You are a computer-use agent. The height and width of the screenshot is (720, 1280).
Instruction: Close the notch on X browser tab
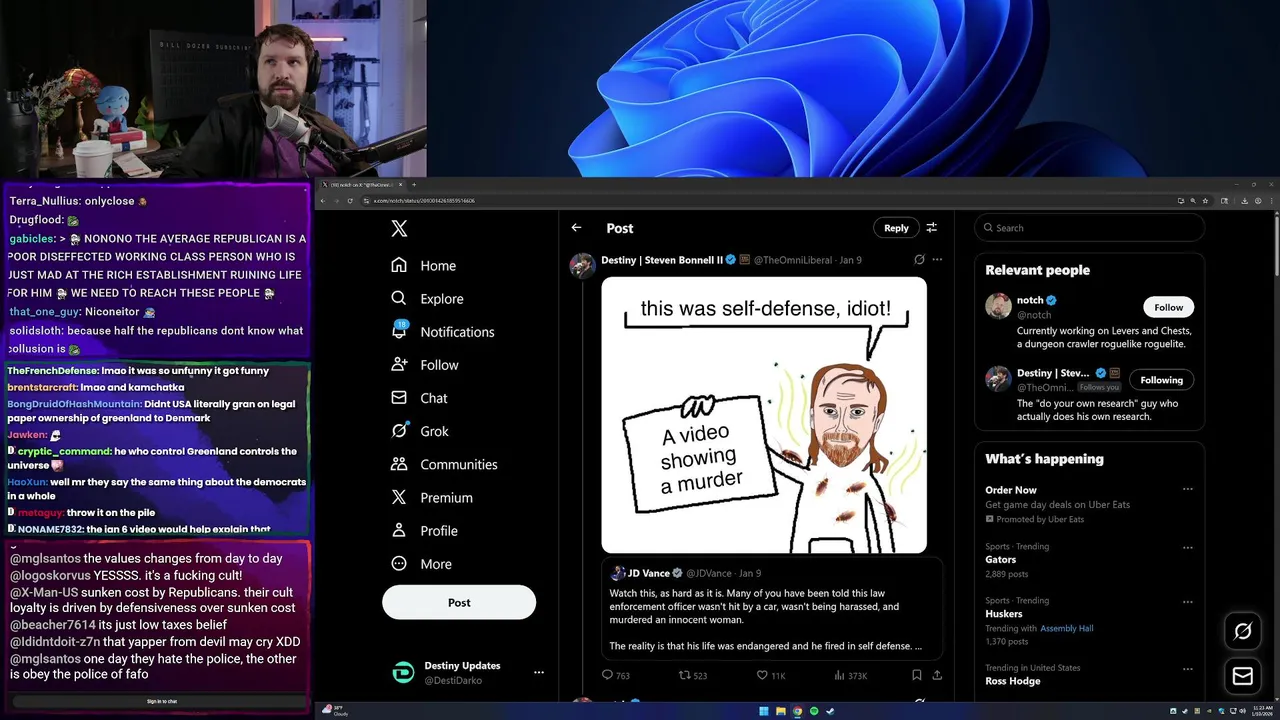pos(400,184)
